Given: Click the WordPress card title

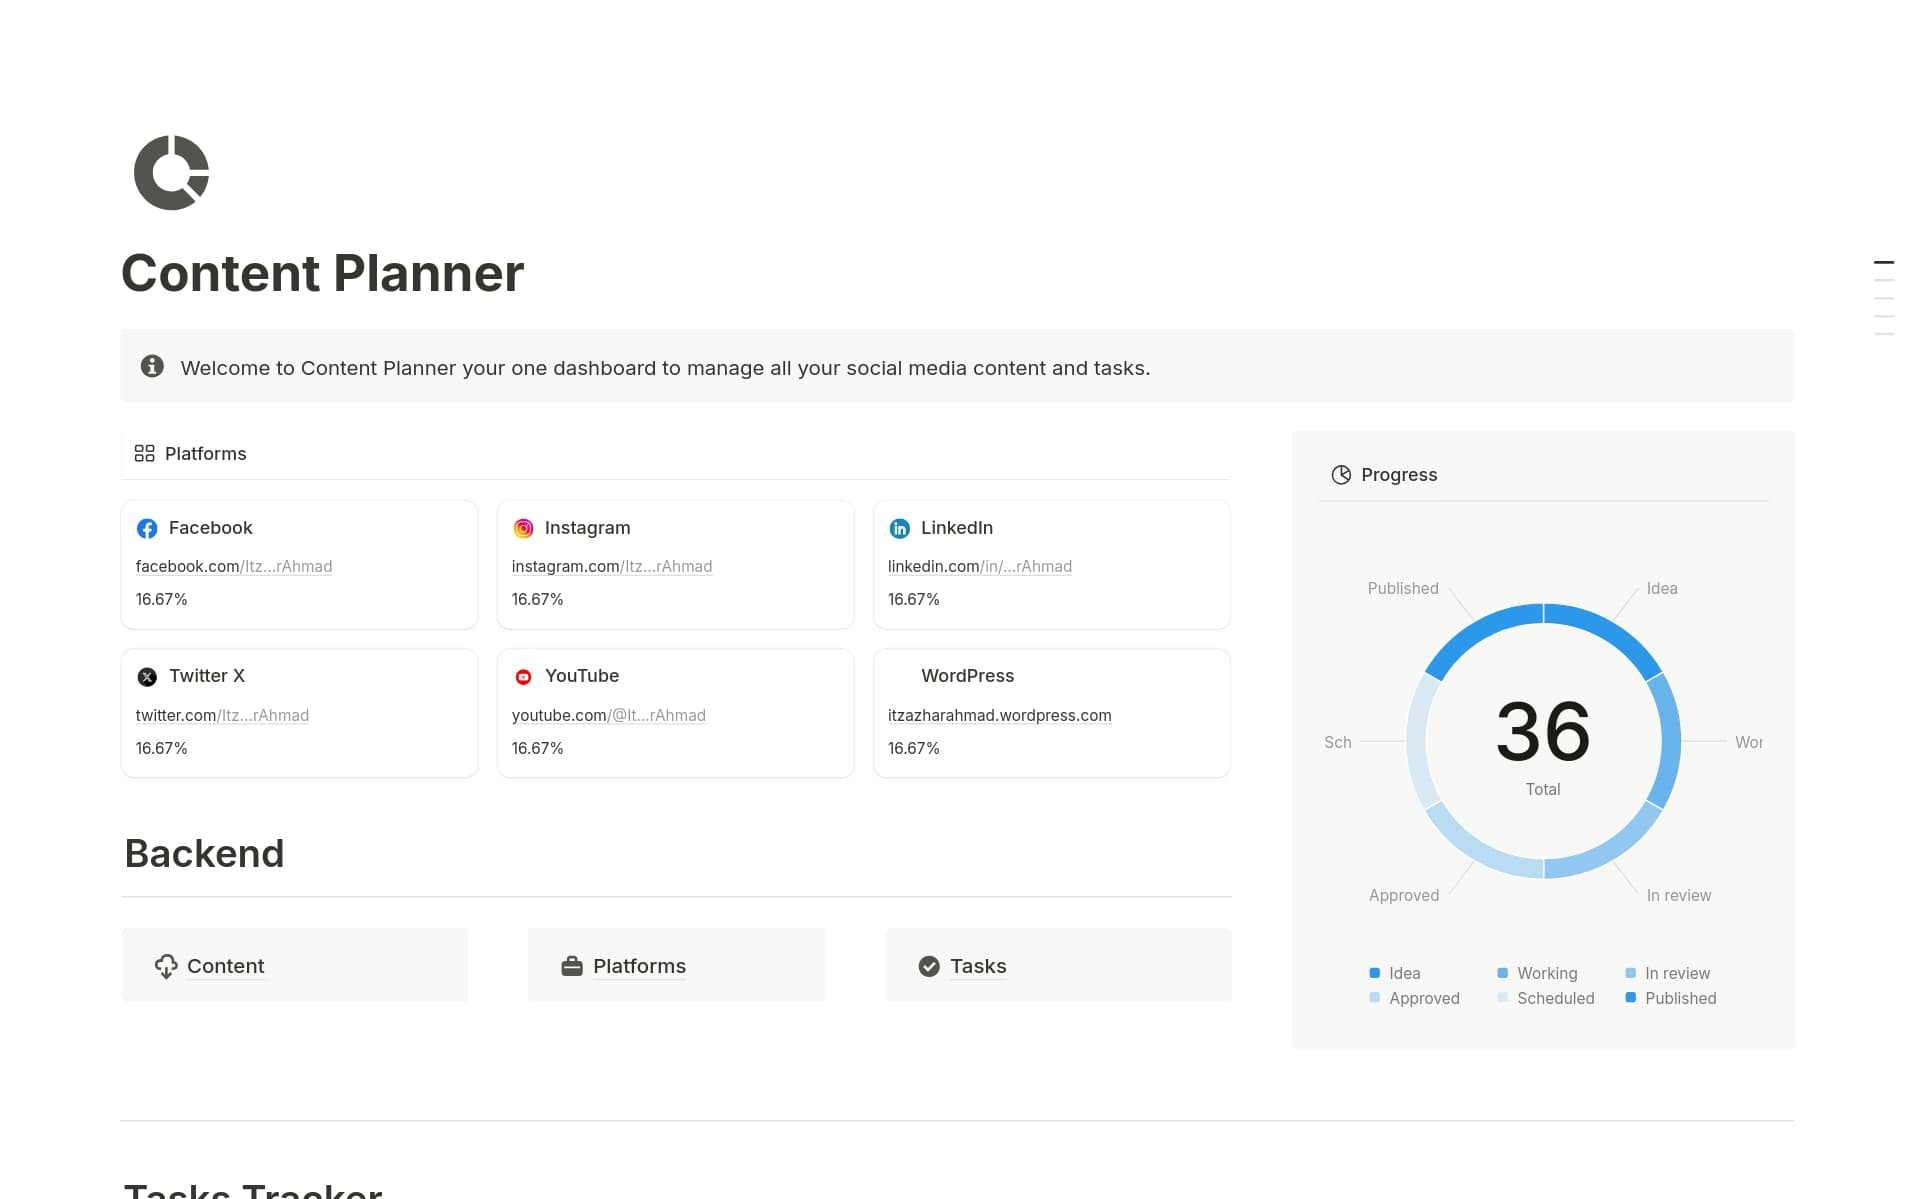Looking at the screenshot, I should tap(966, 676).
